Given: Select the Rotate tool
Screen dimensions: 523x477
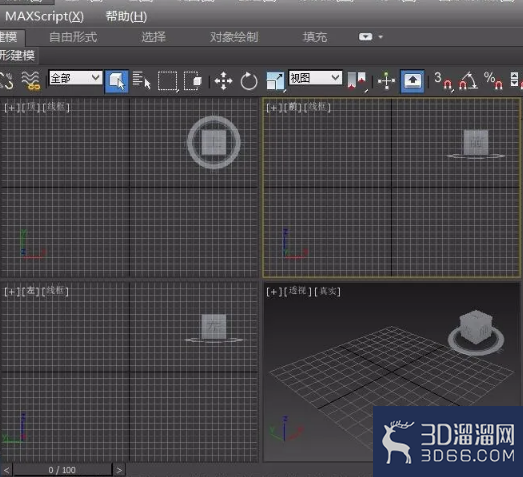Looking at the screenshot, I should [x=249, y=81].
